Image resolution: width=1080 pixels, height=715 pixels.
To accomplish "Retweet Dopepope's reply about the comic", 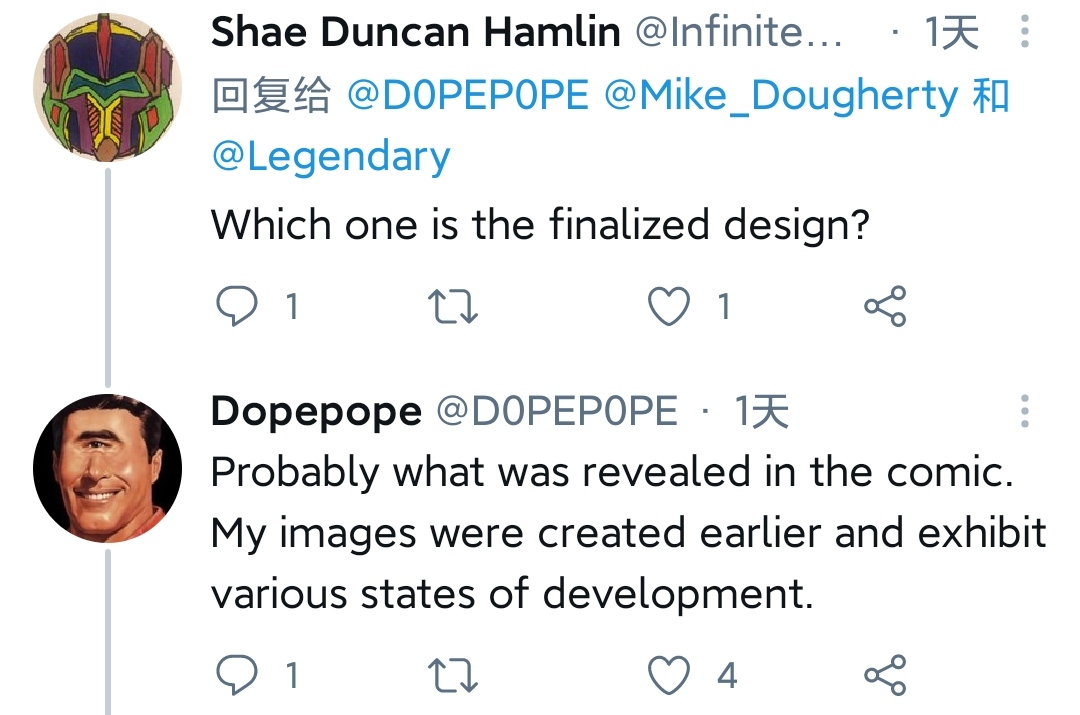I will pos(453,675).
